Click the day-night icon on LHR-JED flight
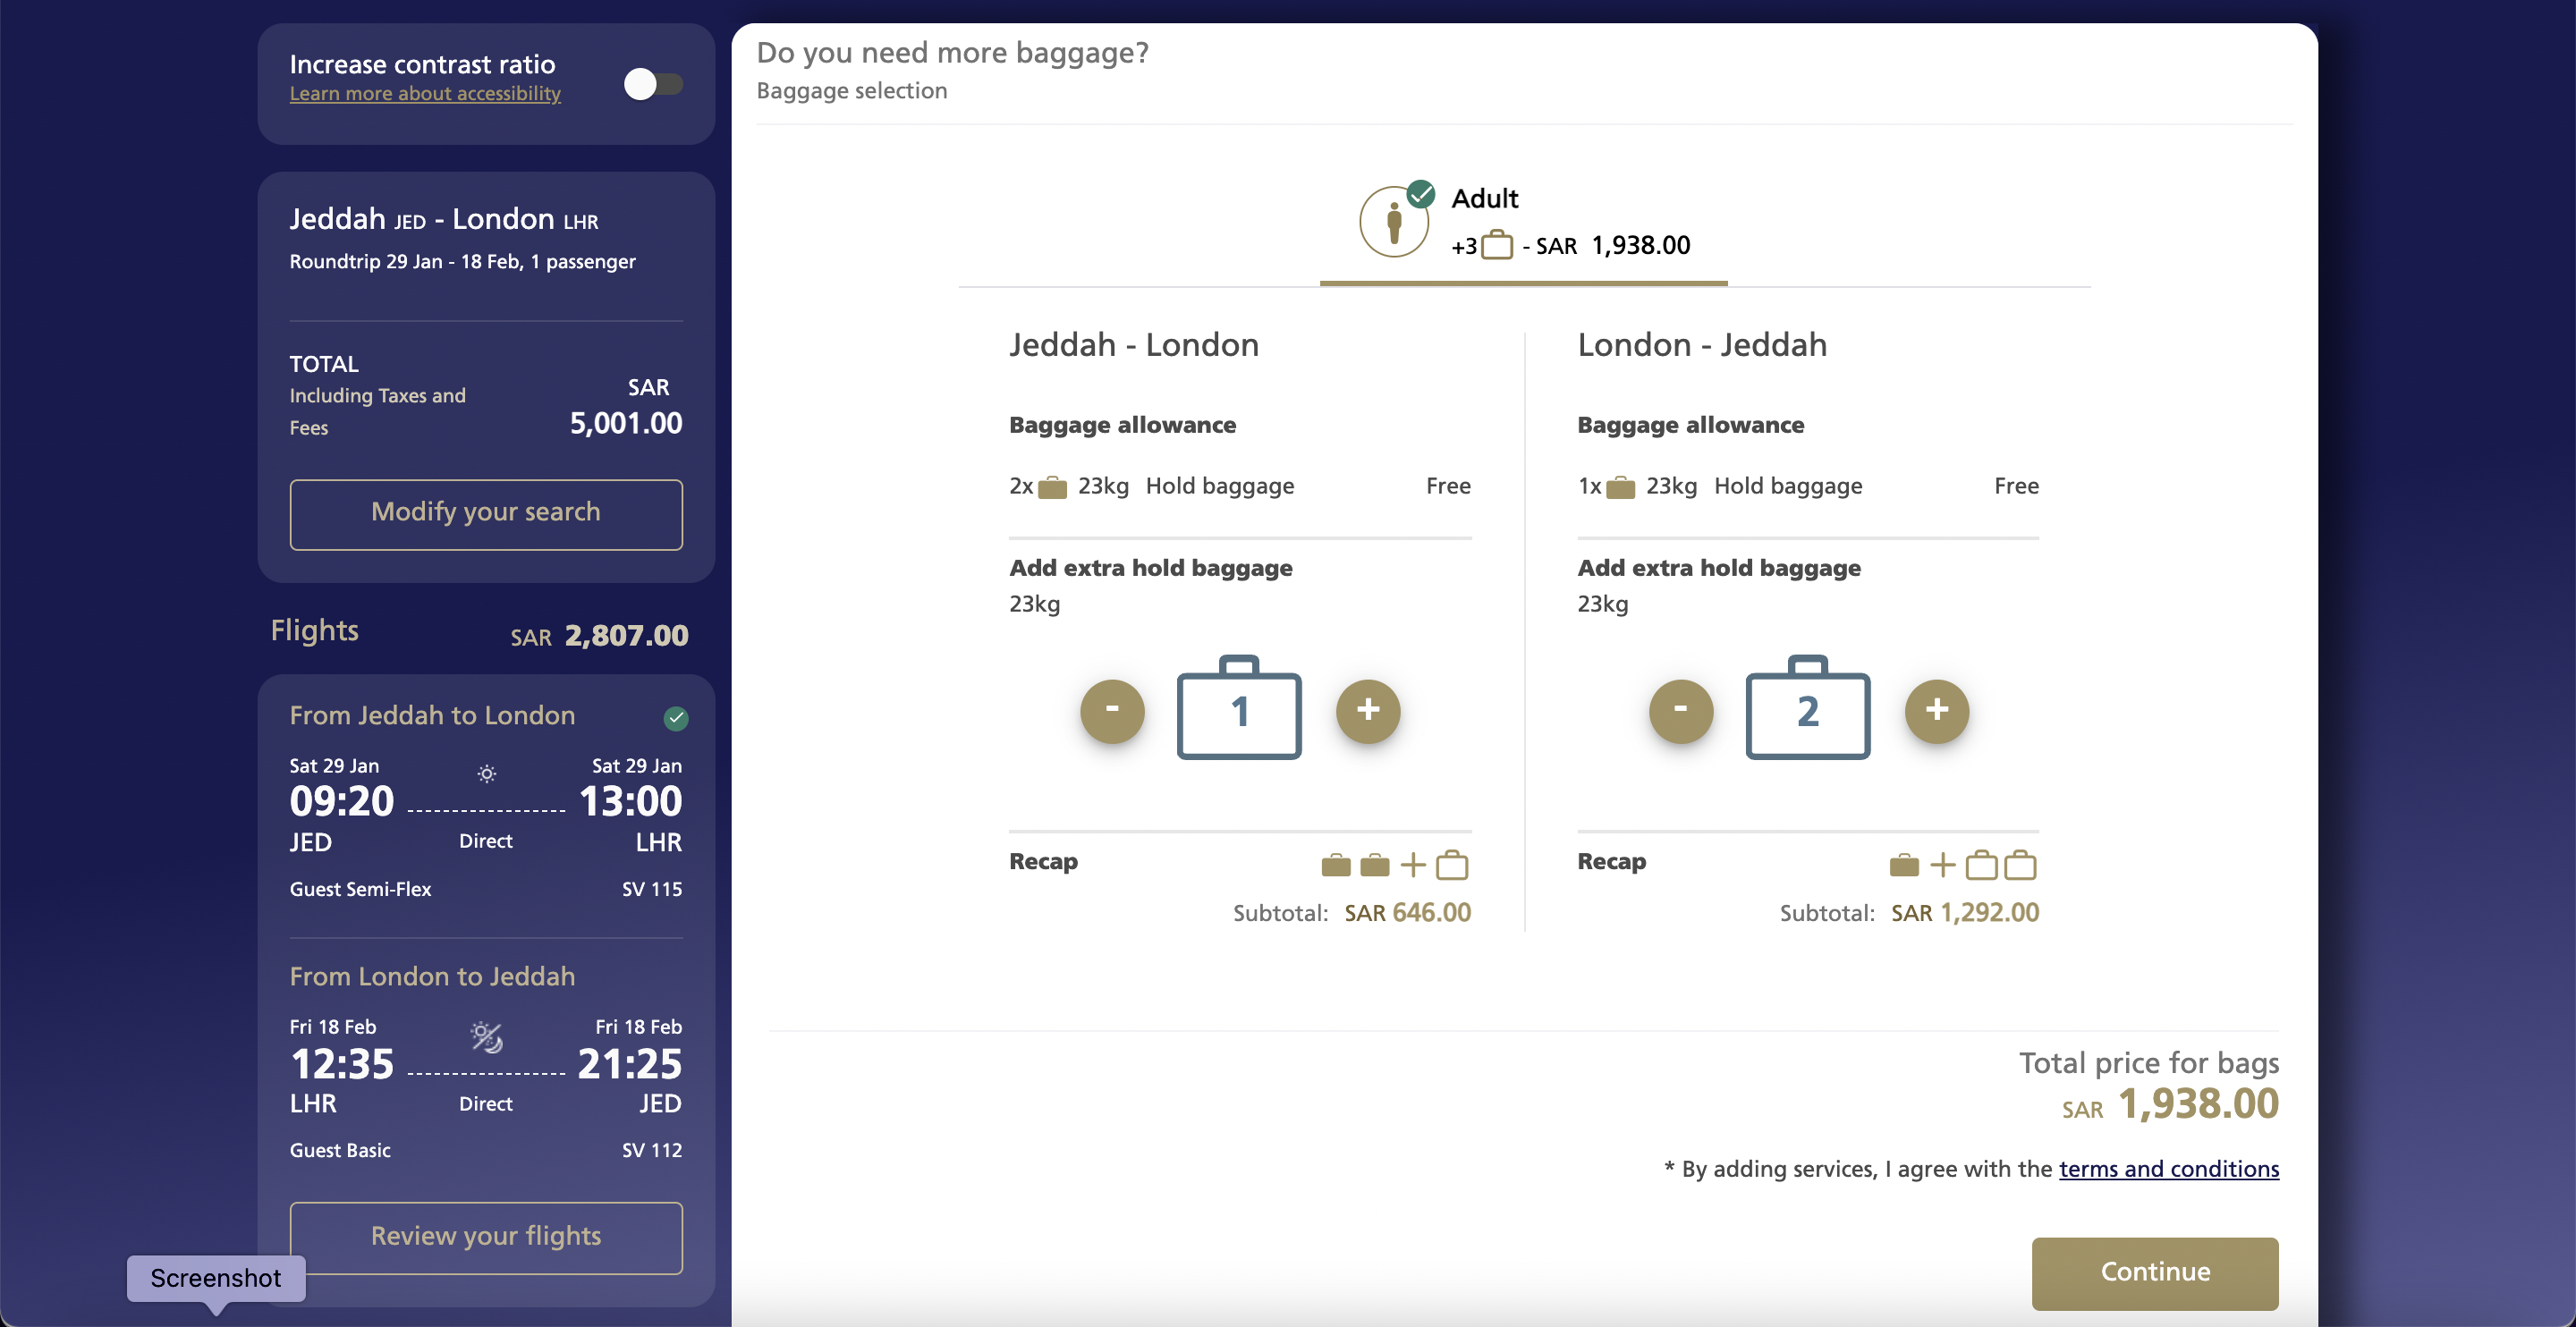The width and height of the screenshot is (2576, 1327). [x=486, y=1037]
